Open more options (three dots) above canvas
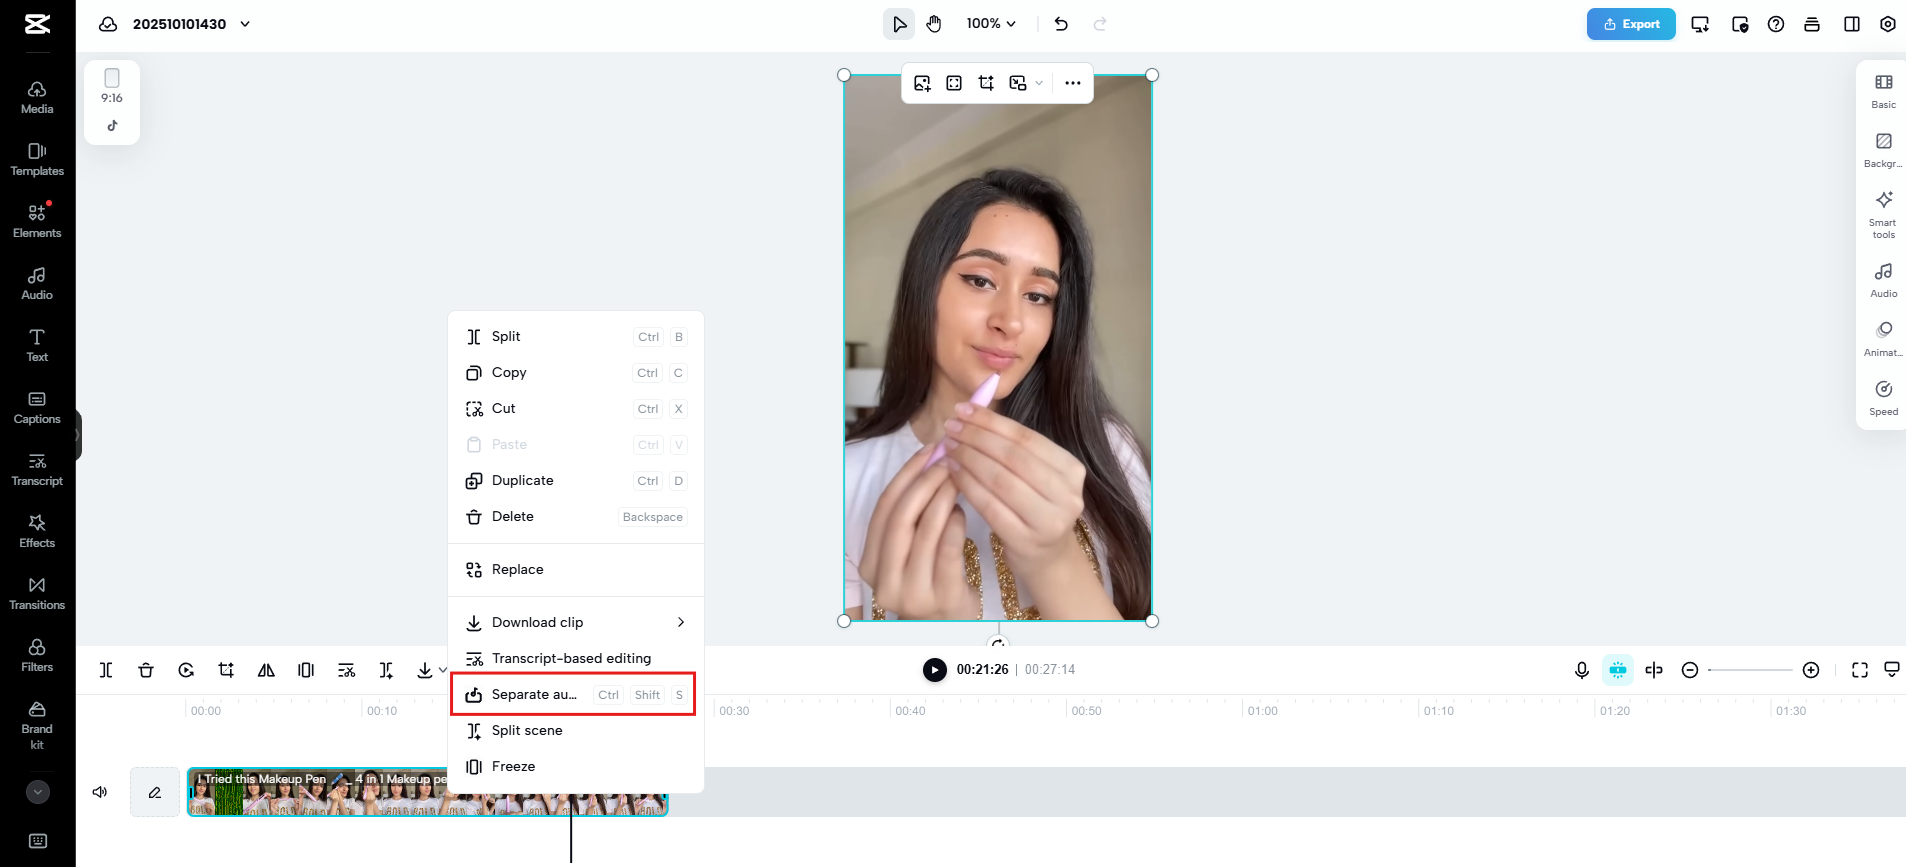 point(1073,83)
